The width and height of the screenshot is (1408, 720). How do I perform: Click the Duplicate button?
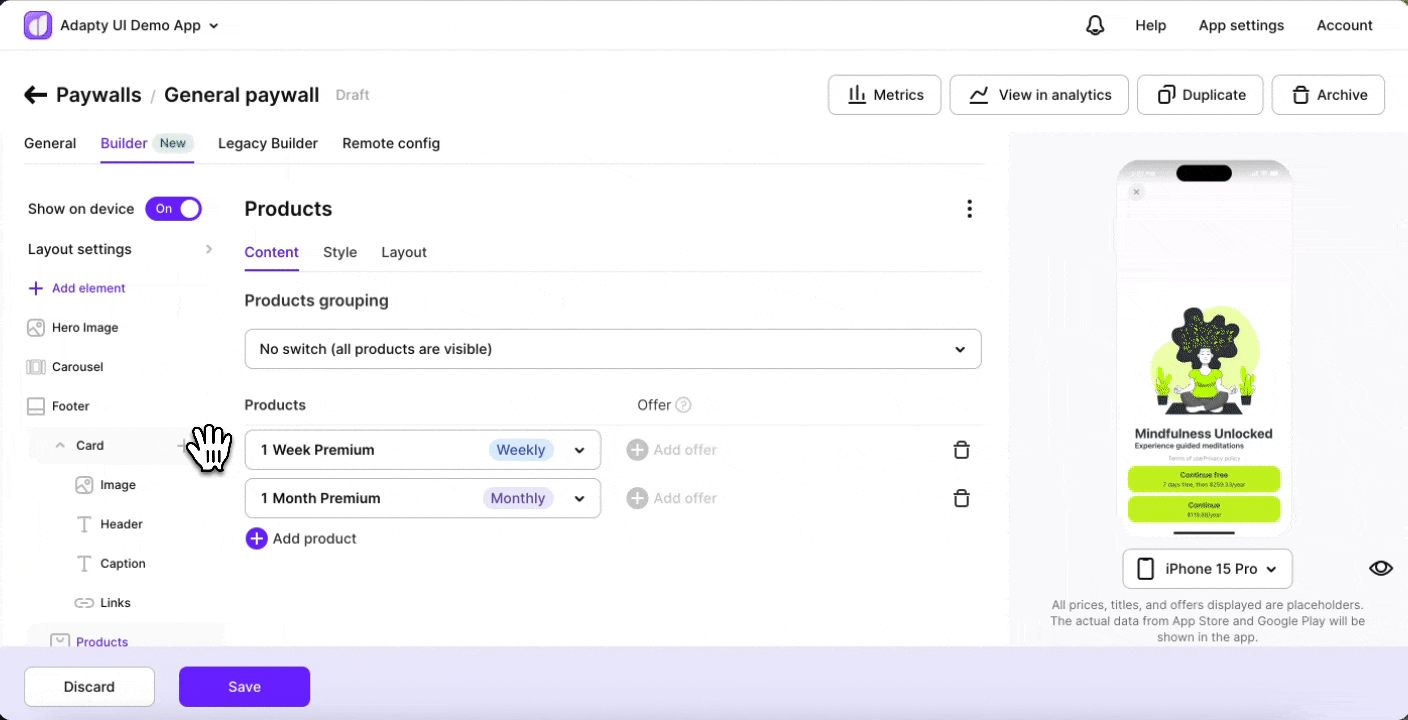(x=1200, y=95)
